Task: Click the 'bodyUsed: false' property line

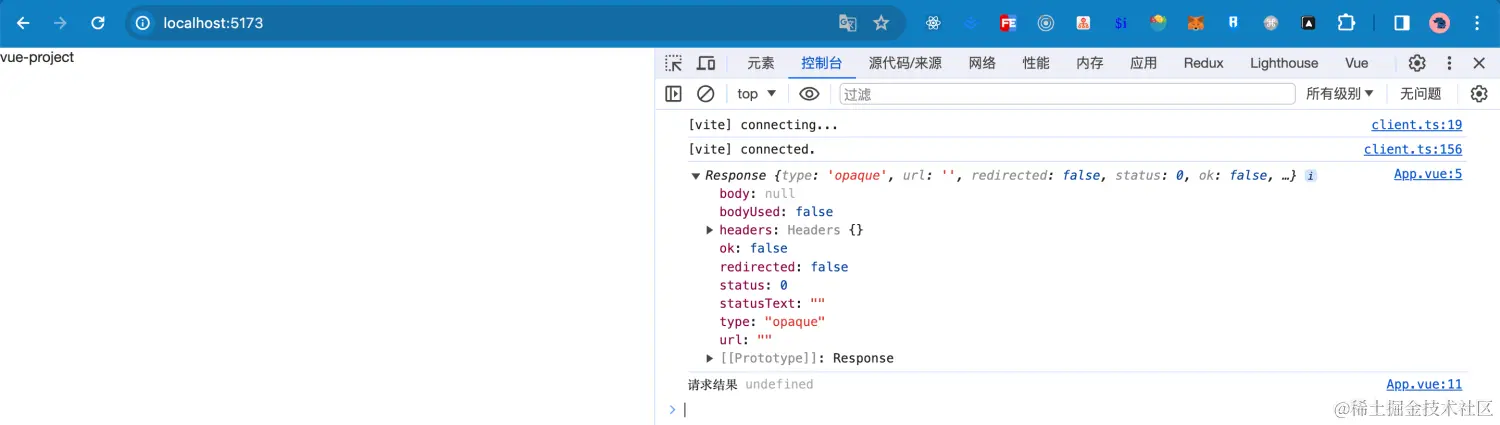Action: [776, 212]
